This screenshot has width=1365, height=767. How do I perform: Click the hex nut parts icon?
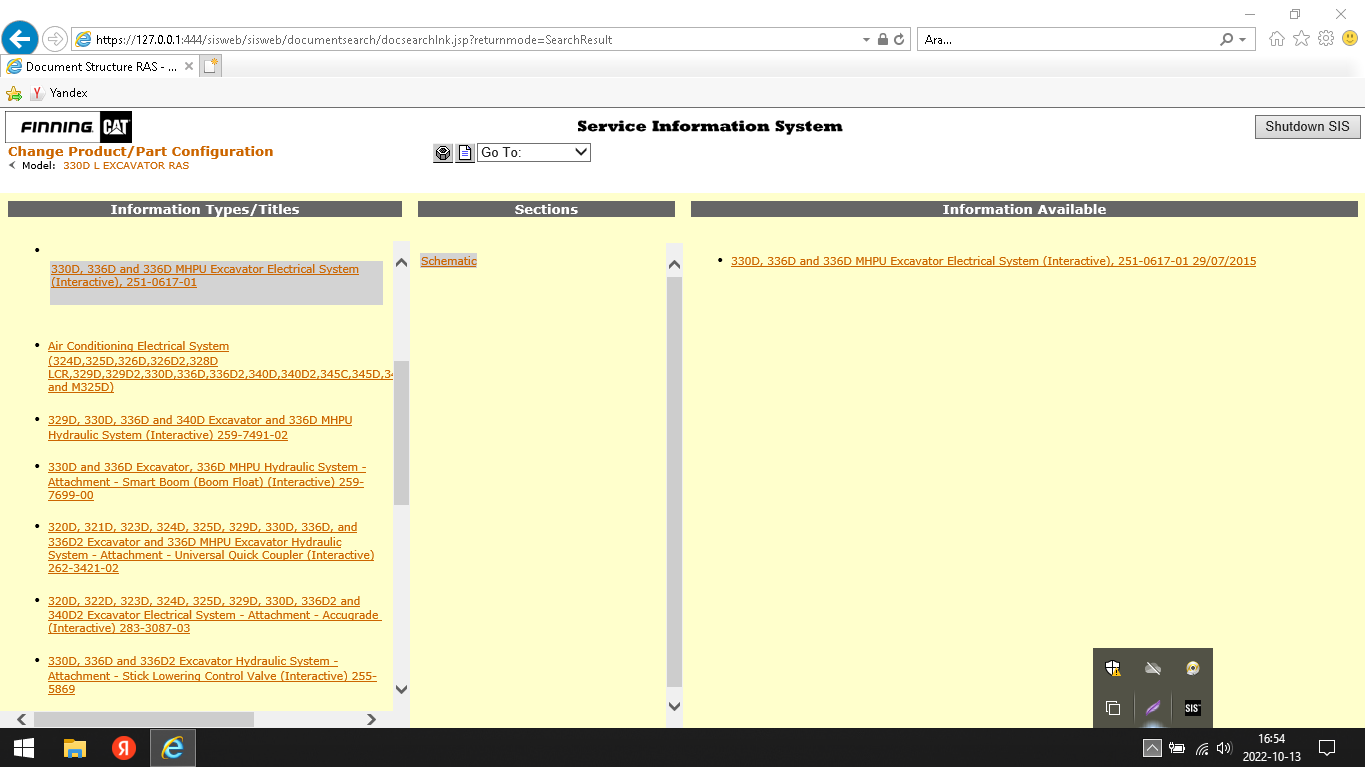(x=443, y=153)
